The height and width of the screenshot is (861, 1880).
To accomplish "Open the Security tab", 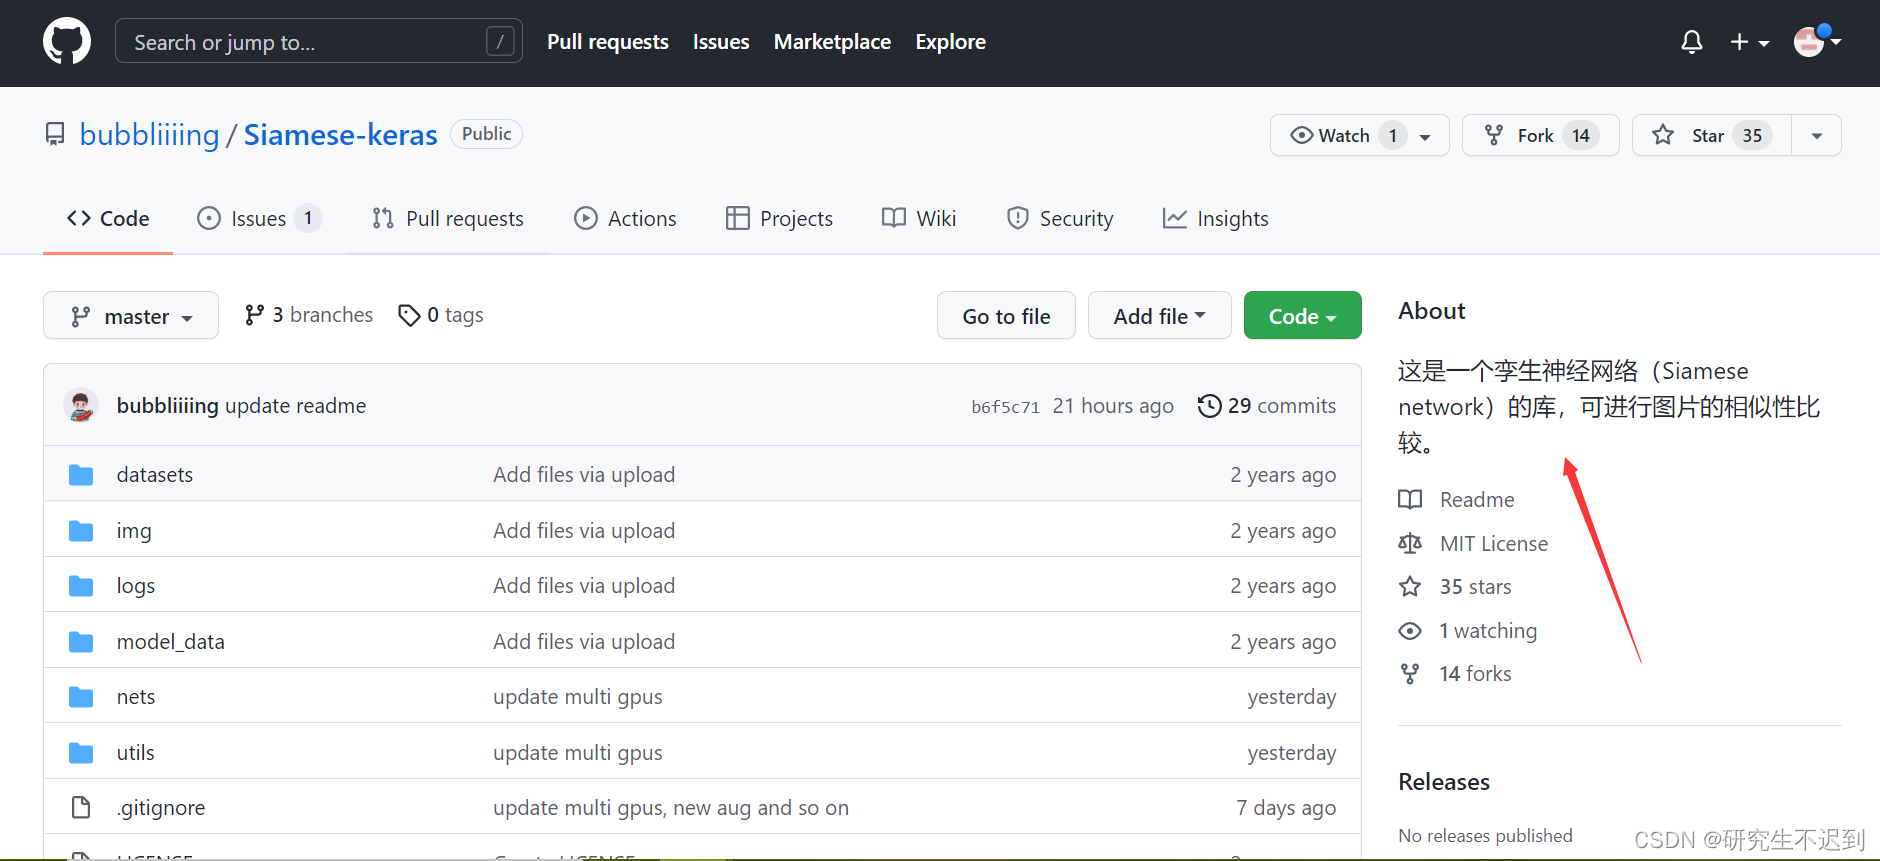I will tap(1060, 218).
